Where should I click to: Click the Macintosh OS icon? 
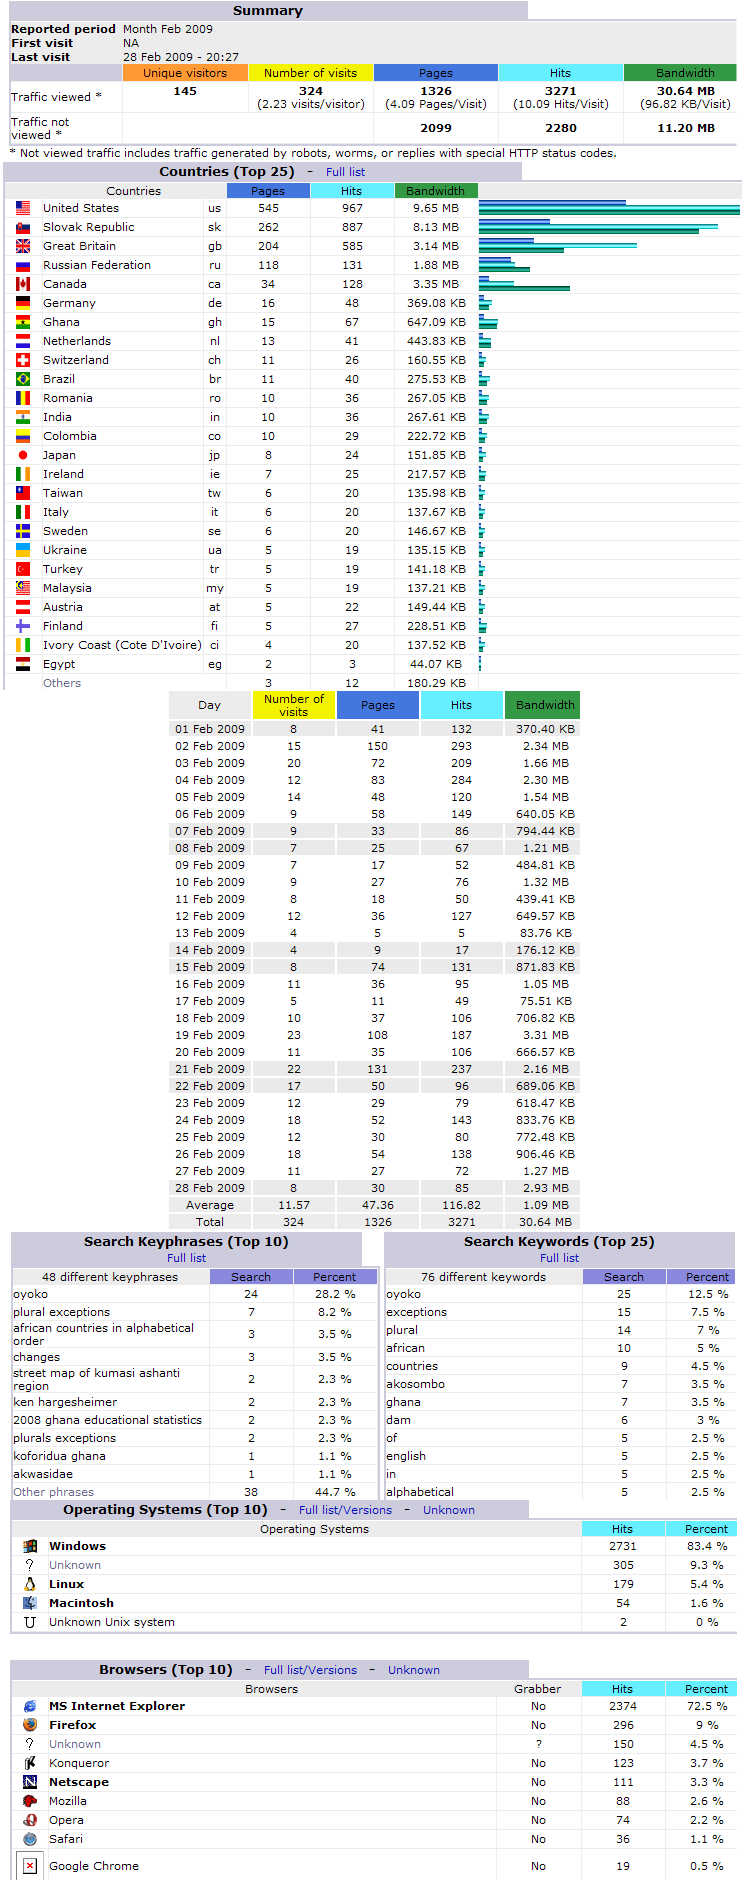click(30, 1603)
